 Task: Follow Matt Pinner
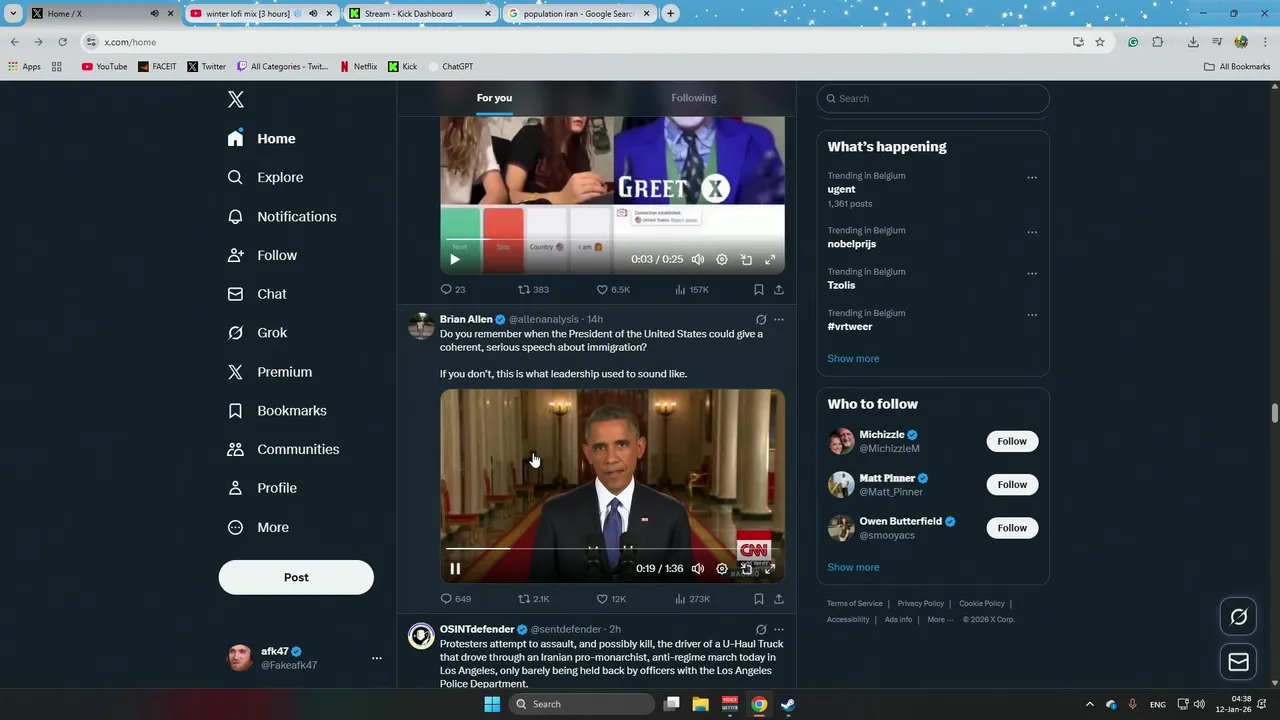[1012, 484]
